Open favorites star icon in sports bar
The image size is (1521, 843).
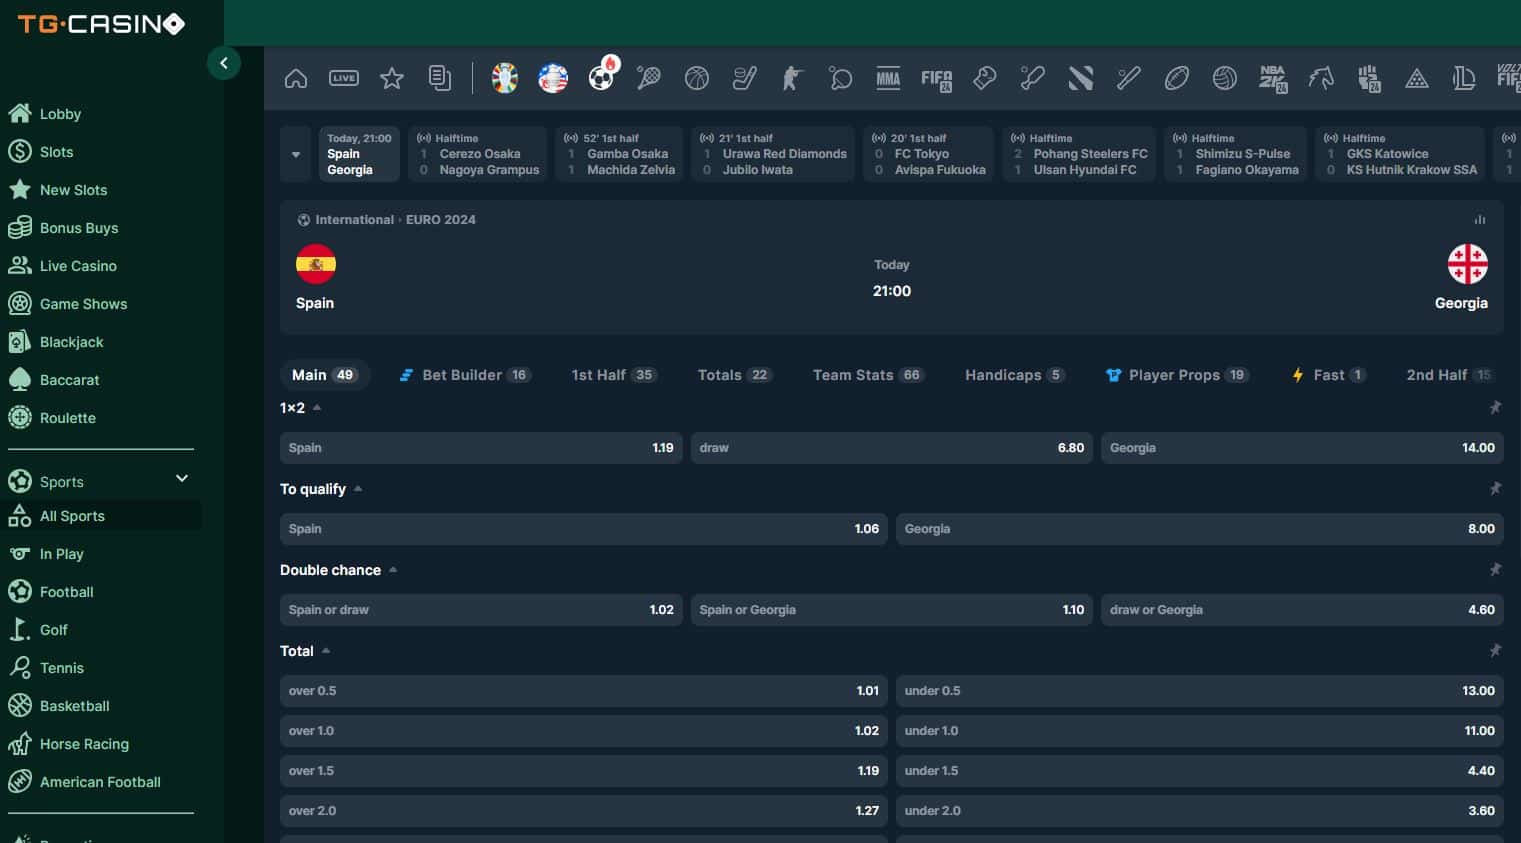coord(392,78)
